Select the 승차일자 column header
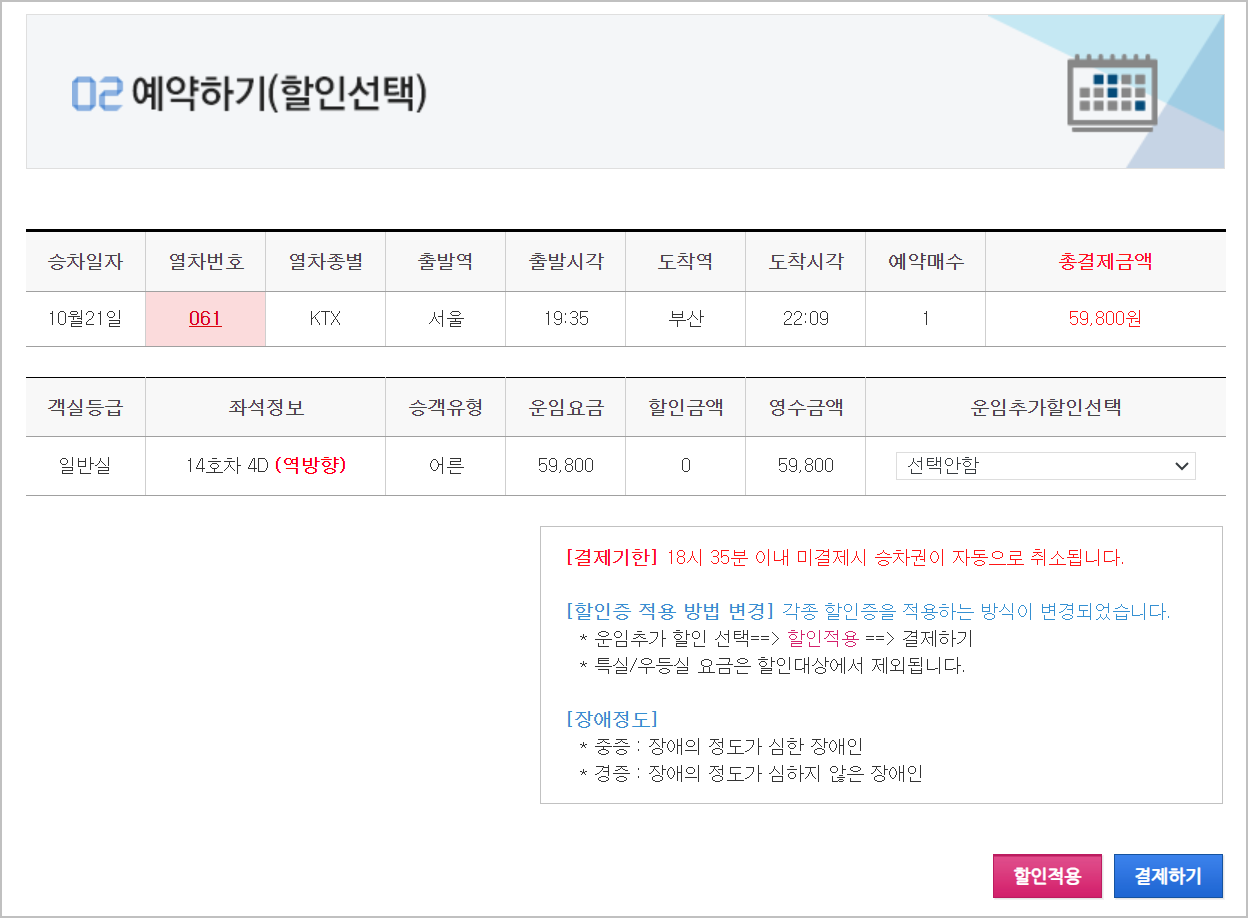This screenshot has height=918, width=1248. (86, 262)
